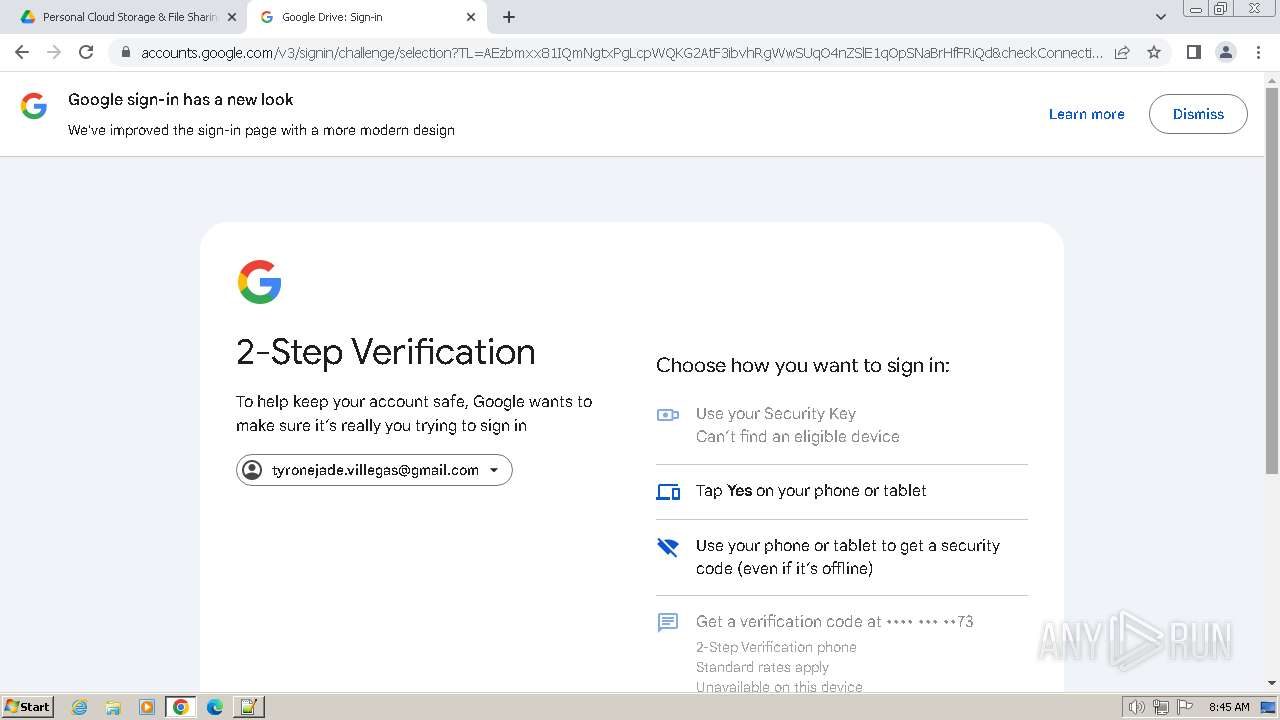This screenshot has height=720, width=1280.
Task: Bookmark this page with star icon
Action: (x=1154, y=52)
